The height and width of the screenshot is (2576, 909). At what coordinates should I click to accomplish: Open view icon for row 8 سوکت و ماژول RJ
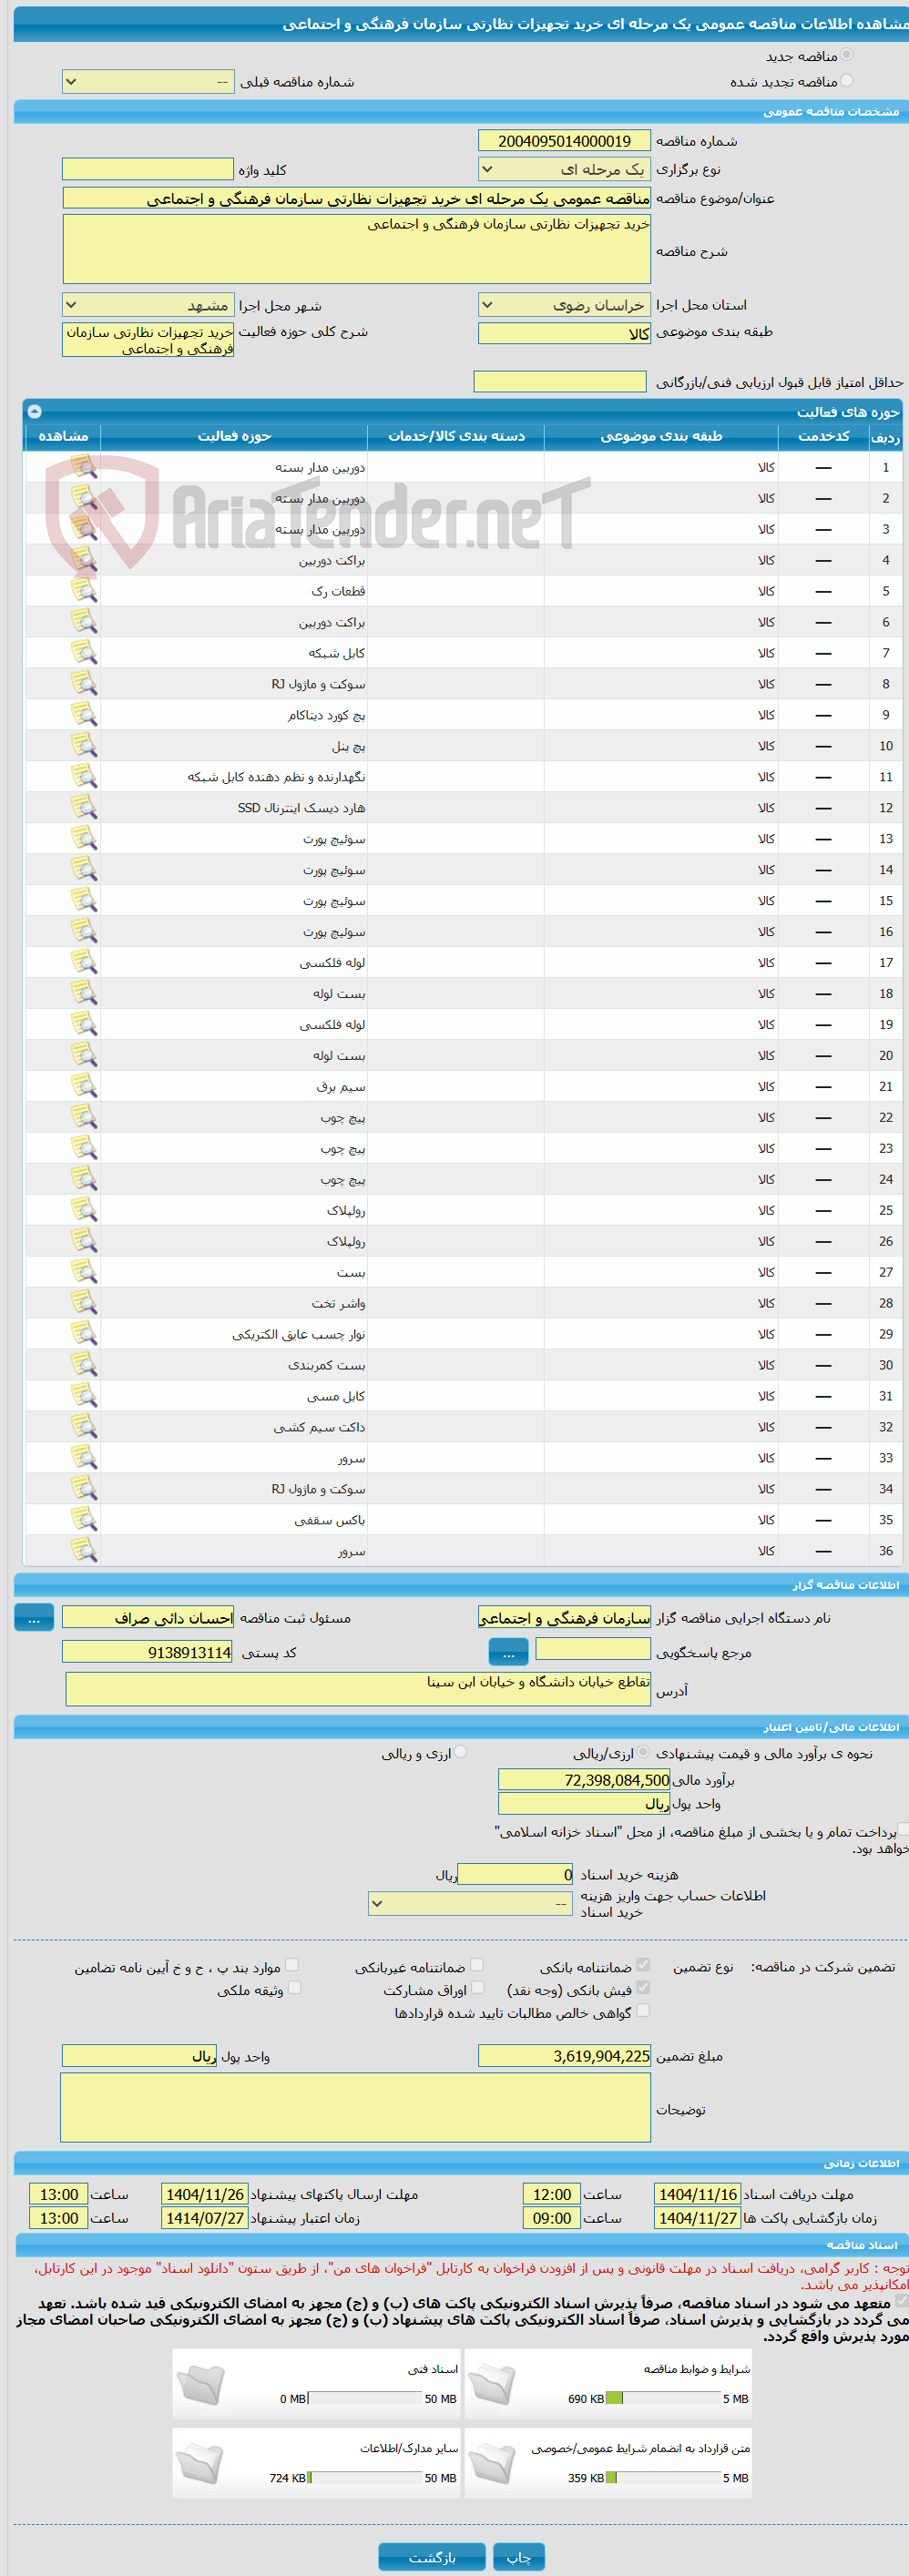tap(84, 684)
